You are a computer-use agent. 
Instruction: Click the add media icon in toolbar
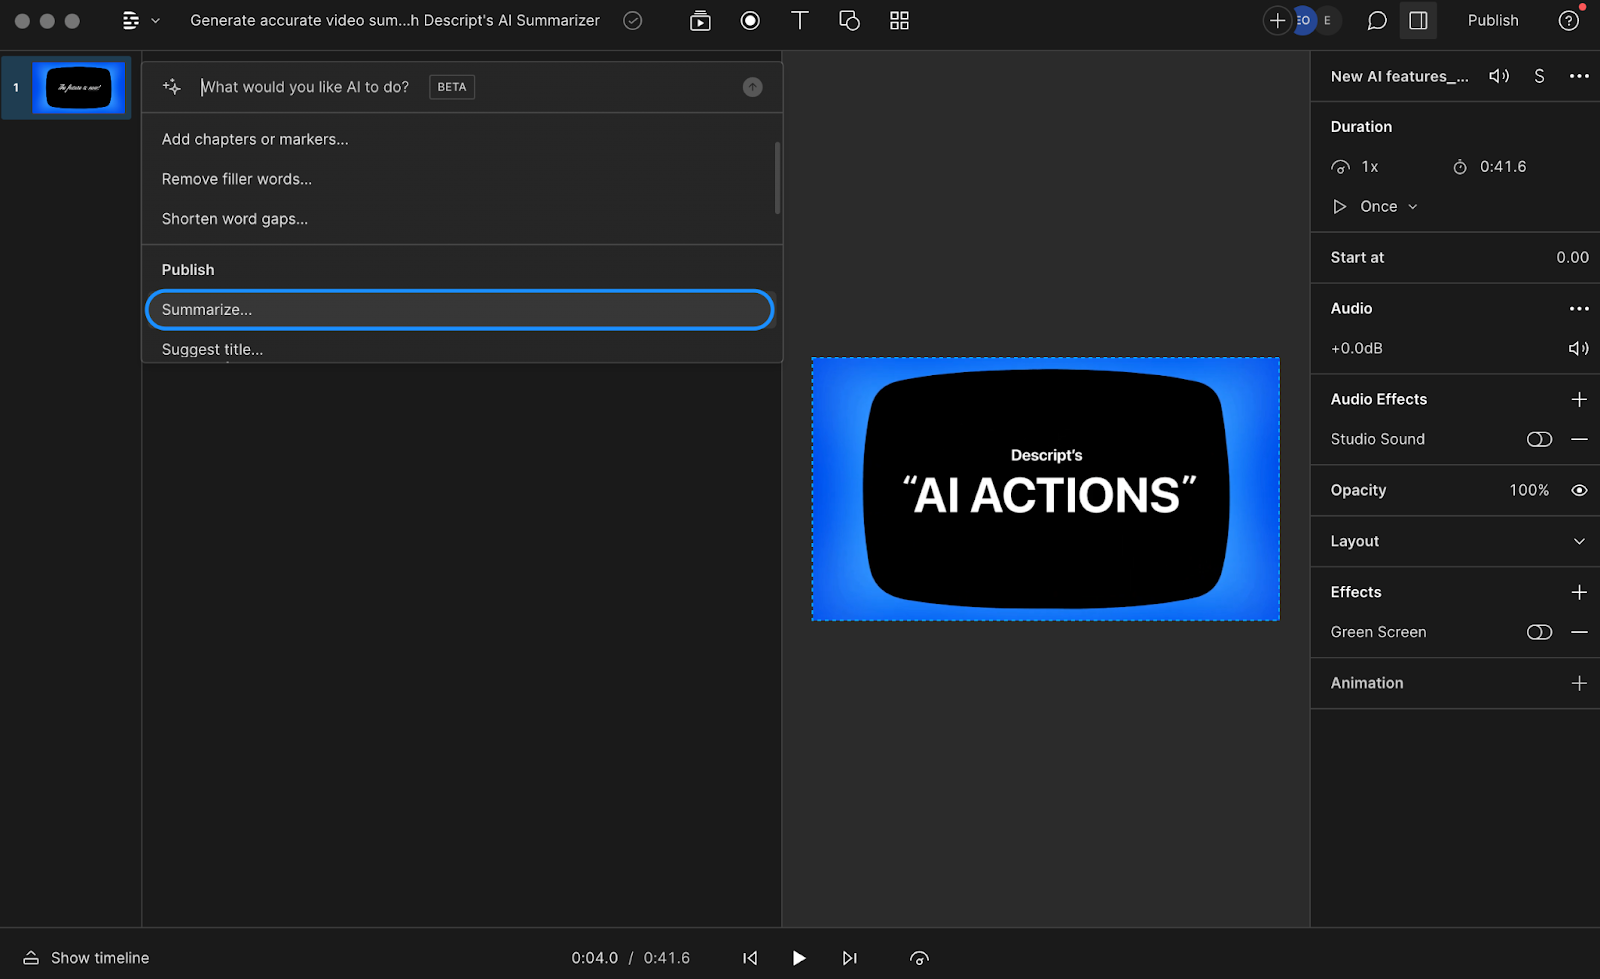[700, 21]
